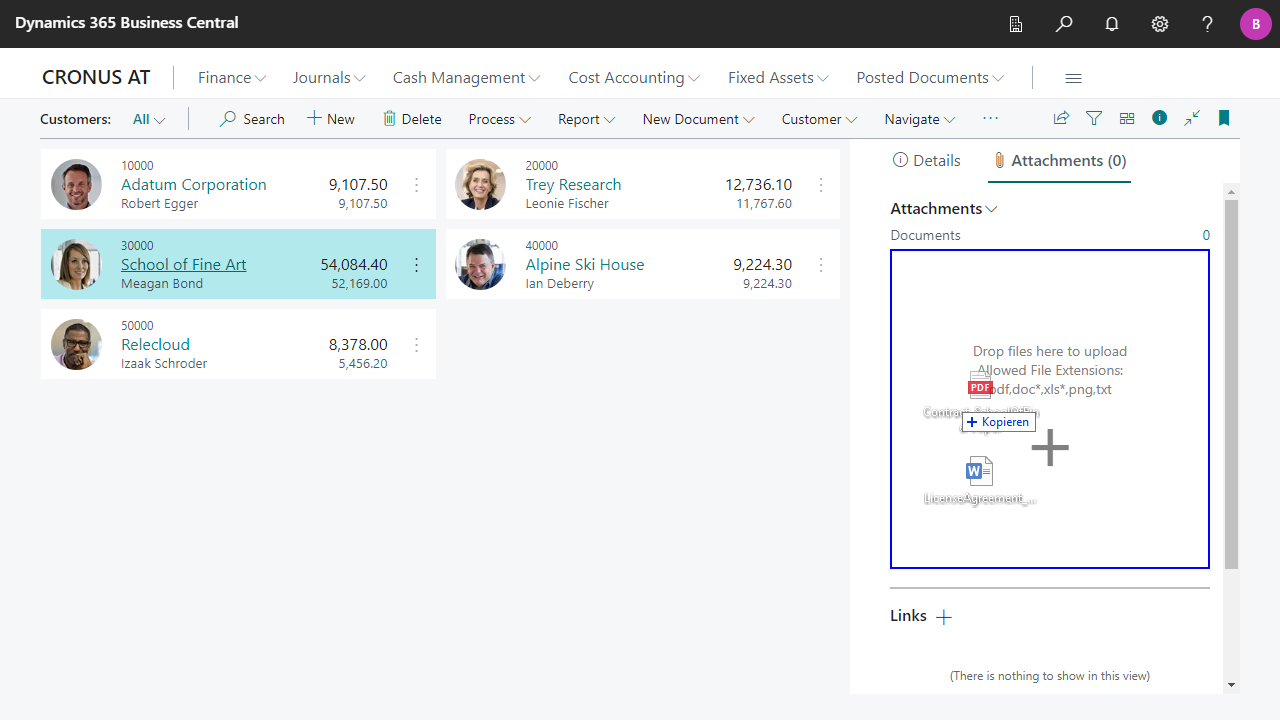Switch the list layout view icon
The image size is (1280, 720).
[1127, 118]
